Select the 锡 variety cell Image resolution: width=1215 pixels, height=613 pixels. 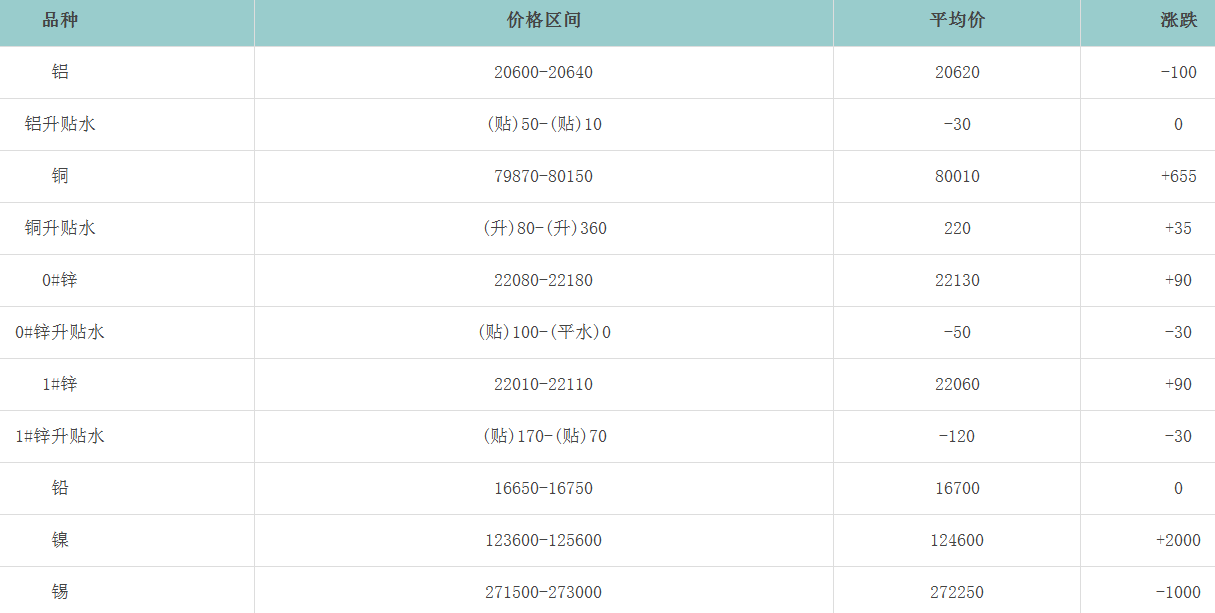coord(60,592)
